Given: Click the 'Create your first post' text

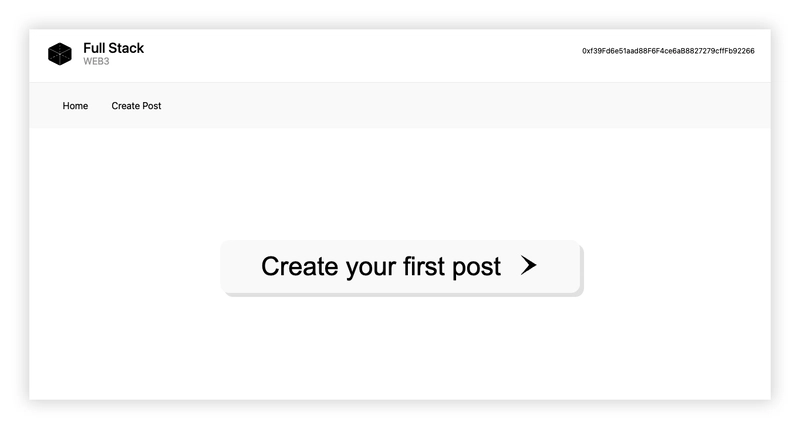Looking at the screenshot, I should [381, 266].
